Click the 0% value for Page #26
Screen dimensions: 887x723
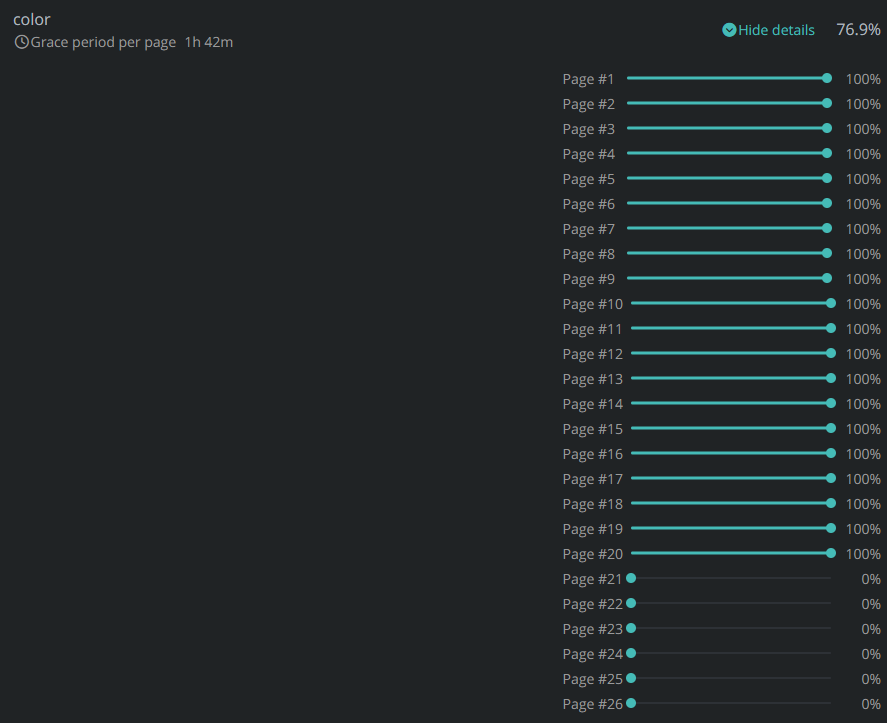pos(871,704)
